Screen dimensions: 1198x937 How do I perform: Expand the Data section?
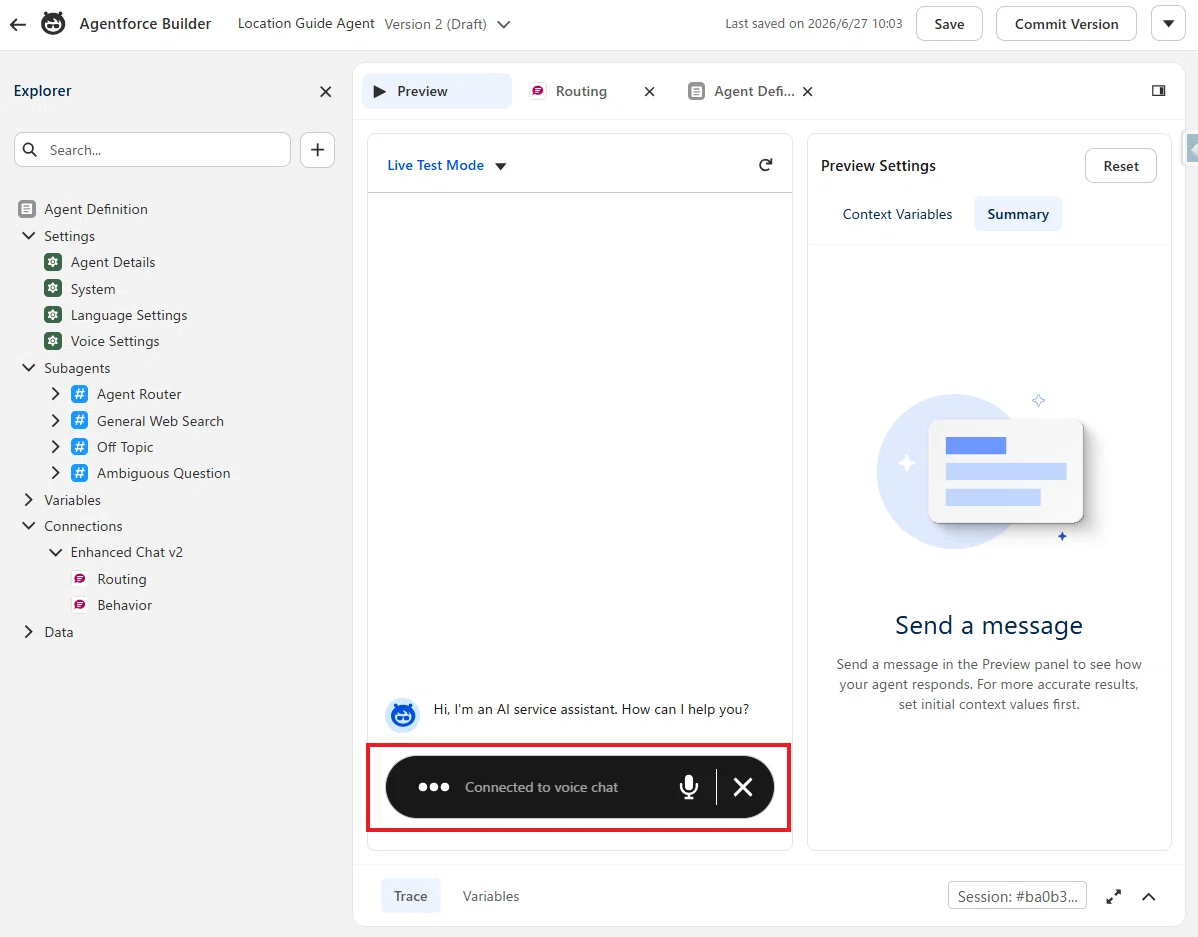(28, 632)
